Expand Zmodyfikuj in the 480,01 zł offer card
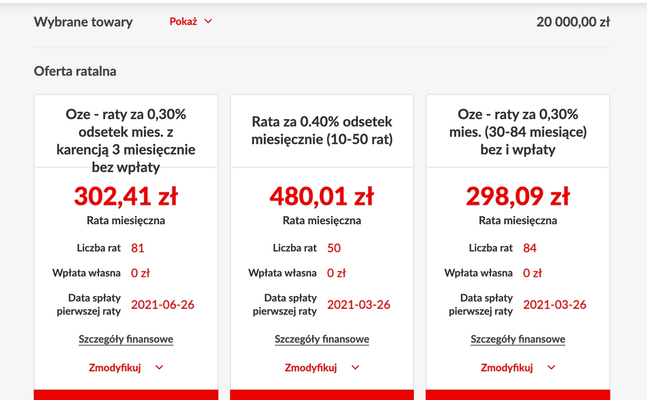This screenshot has width=647, height=400. tap(322, 367)
